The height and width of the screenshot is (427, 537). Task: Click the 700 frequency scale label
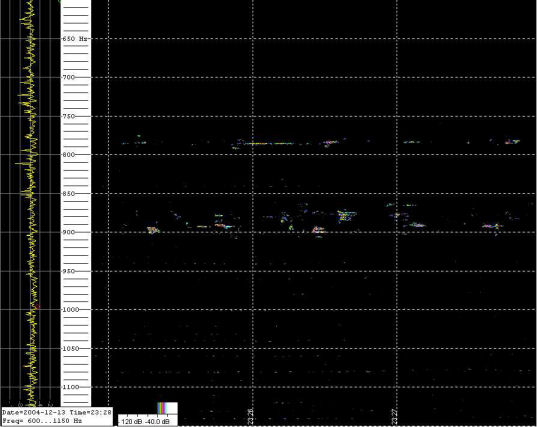(68, 77)
